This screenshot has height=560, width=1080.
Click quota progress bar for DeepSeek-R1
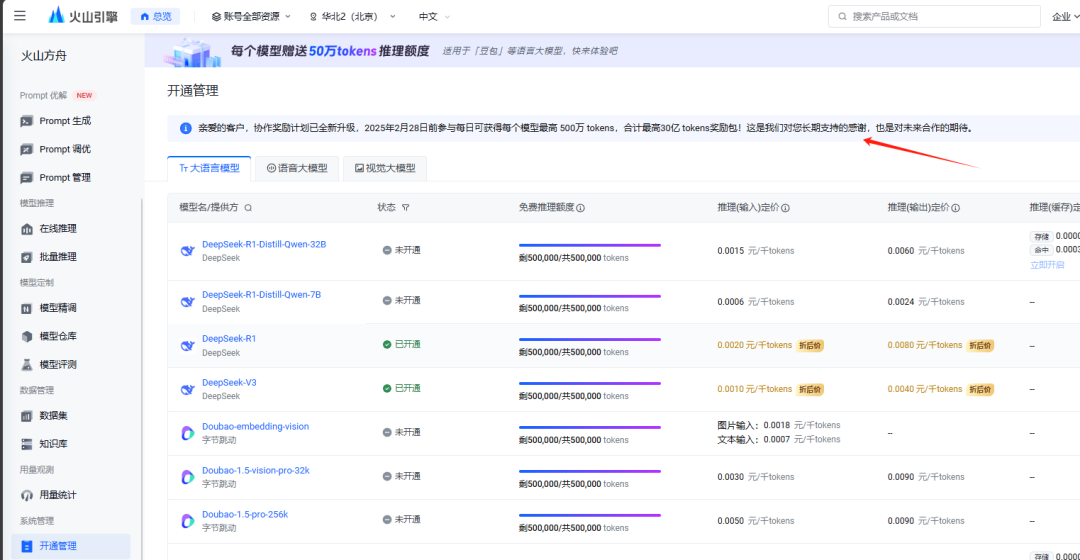tap(590, 340)
